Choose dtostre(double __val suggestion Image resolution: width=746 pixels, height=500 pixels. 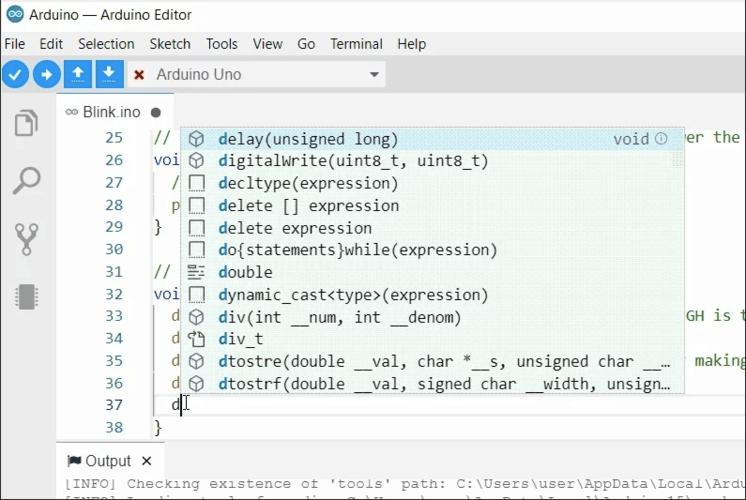pos(432,362)
